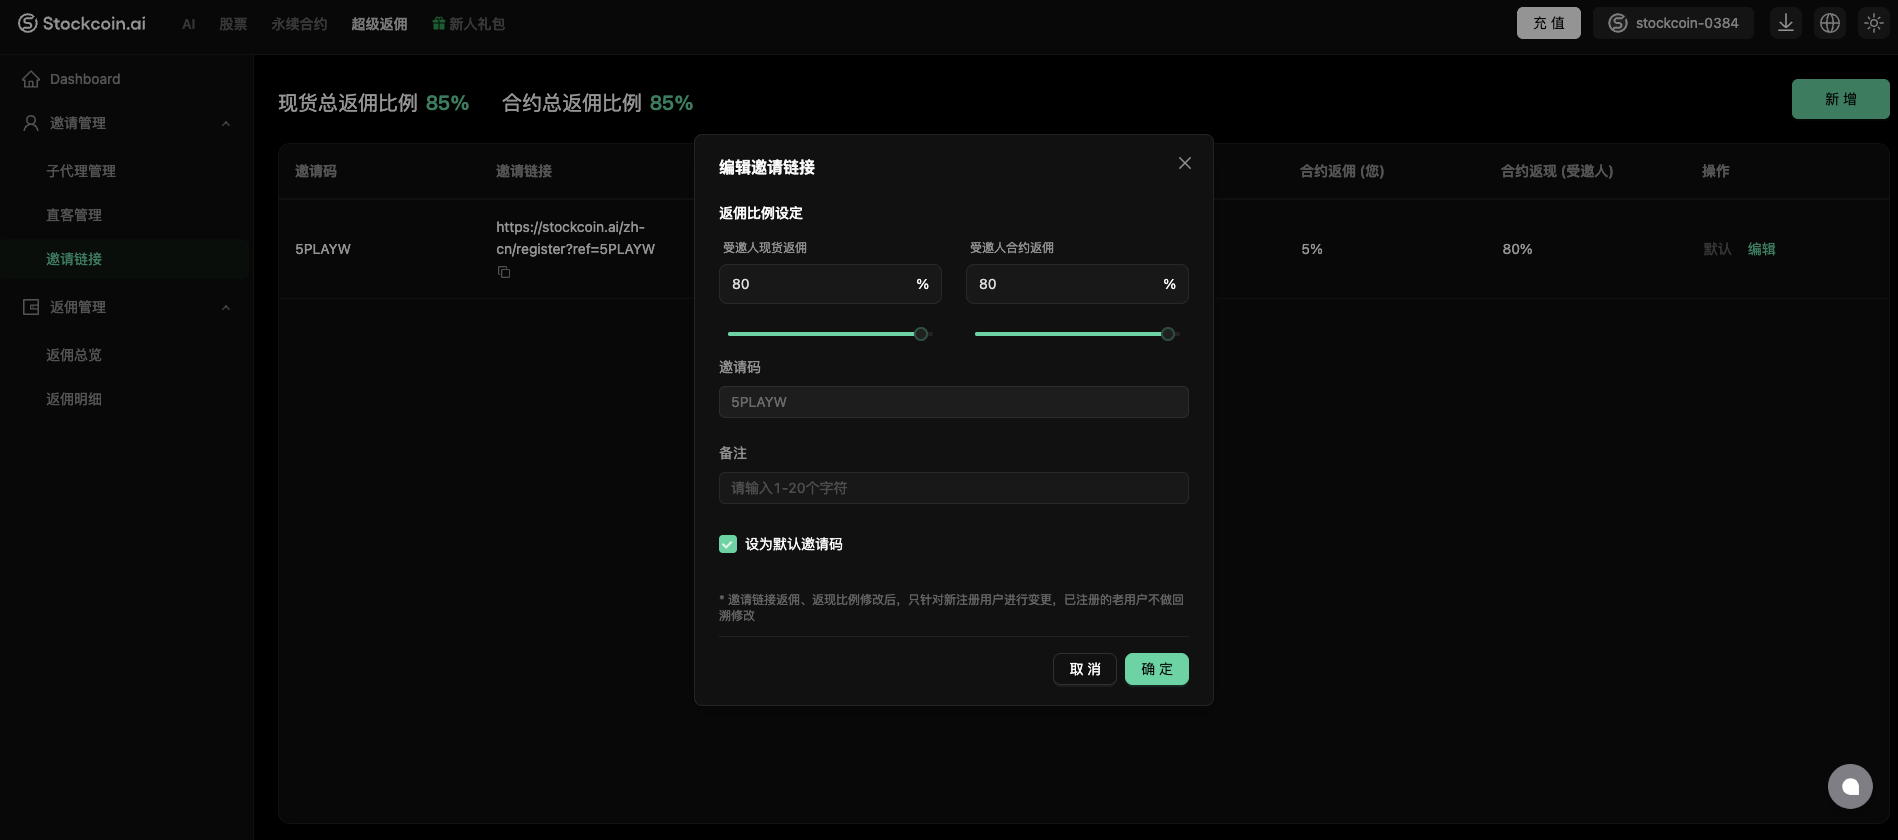
Task: Open the 永续合约 menu item
Action: tap(299, 24)
